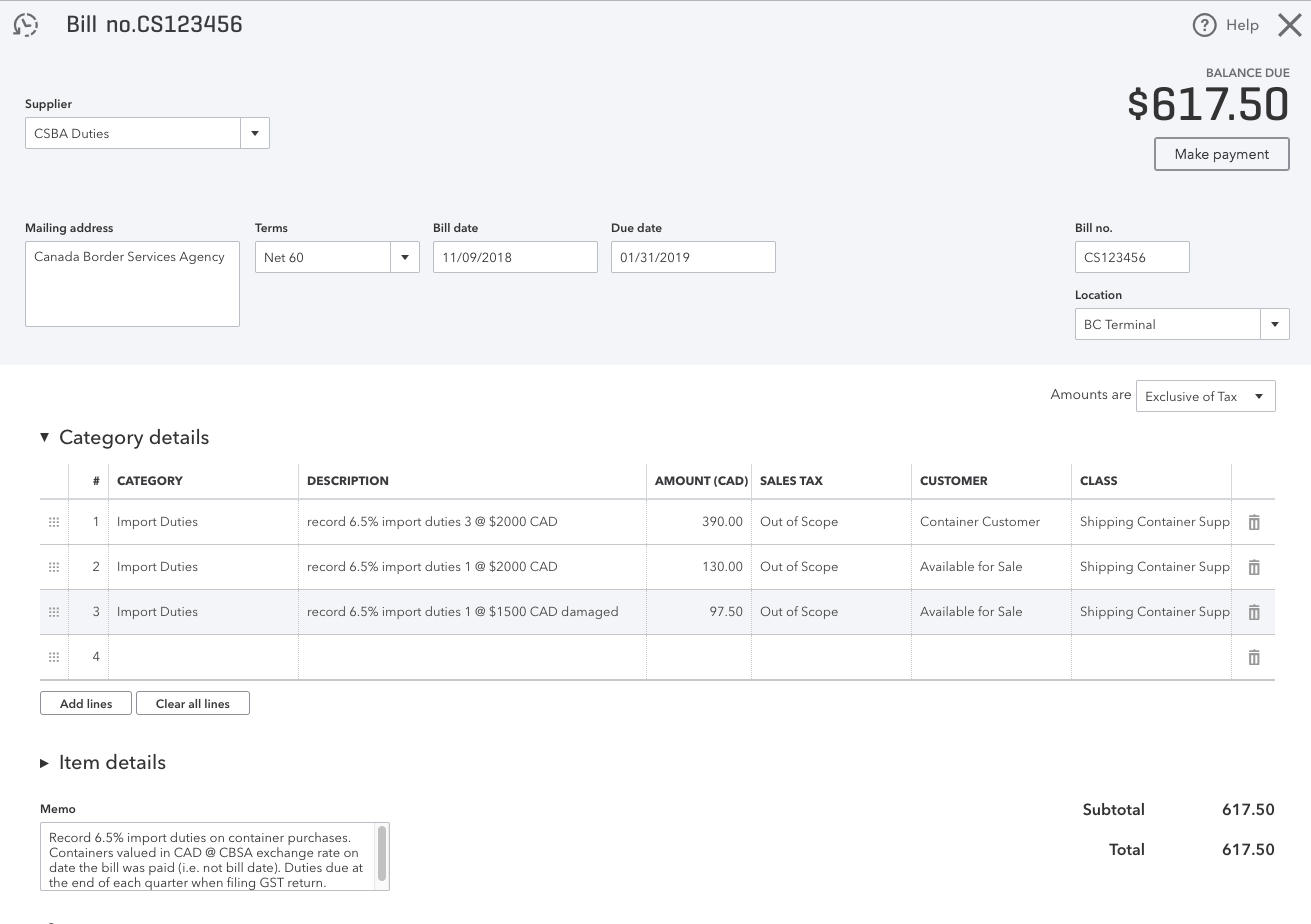Click Container Customer in line 1

(x=980, y=522)
